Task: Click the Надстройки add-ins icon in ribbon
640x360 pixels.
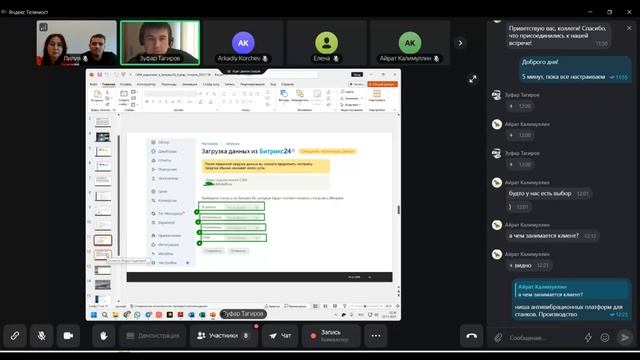Action: point(376,96)
